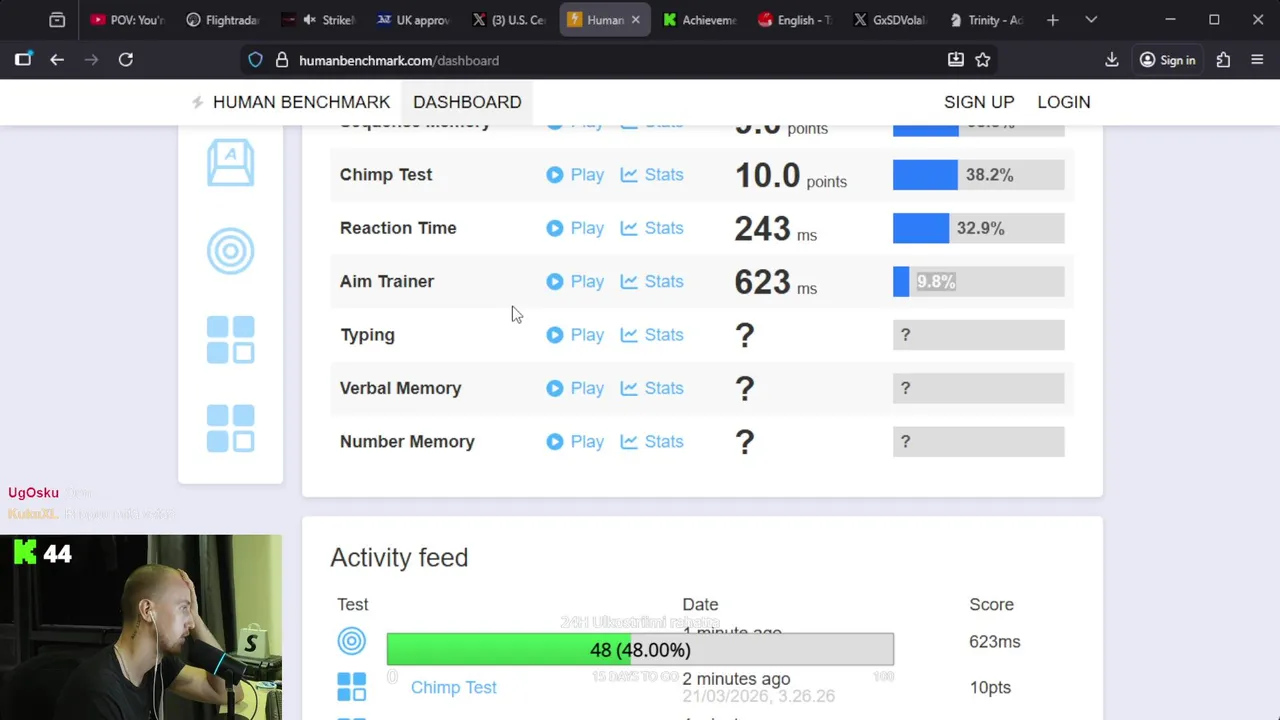Open the Firefox View icon at tab bar start
1280x720 pixels.
point(57,20)
